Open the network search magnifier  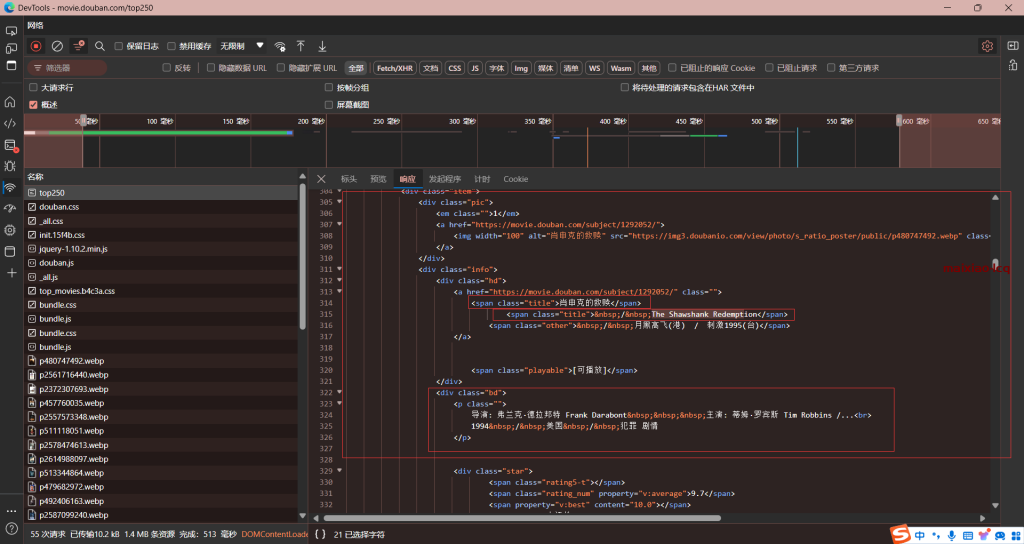pyautogui.click(x=100, y=46)
